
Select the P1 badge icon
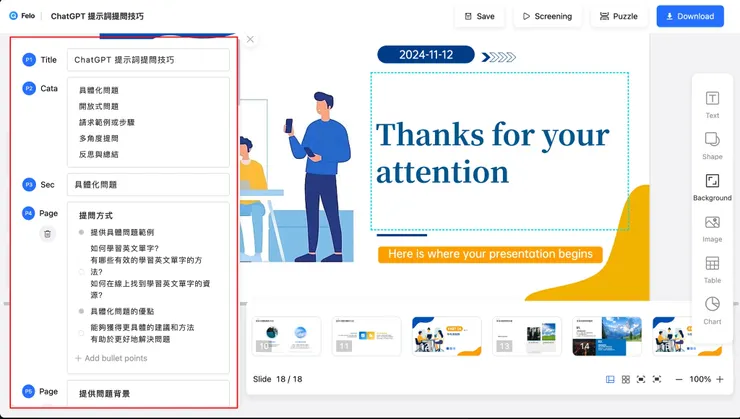29,60
